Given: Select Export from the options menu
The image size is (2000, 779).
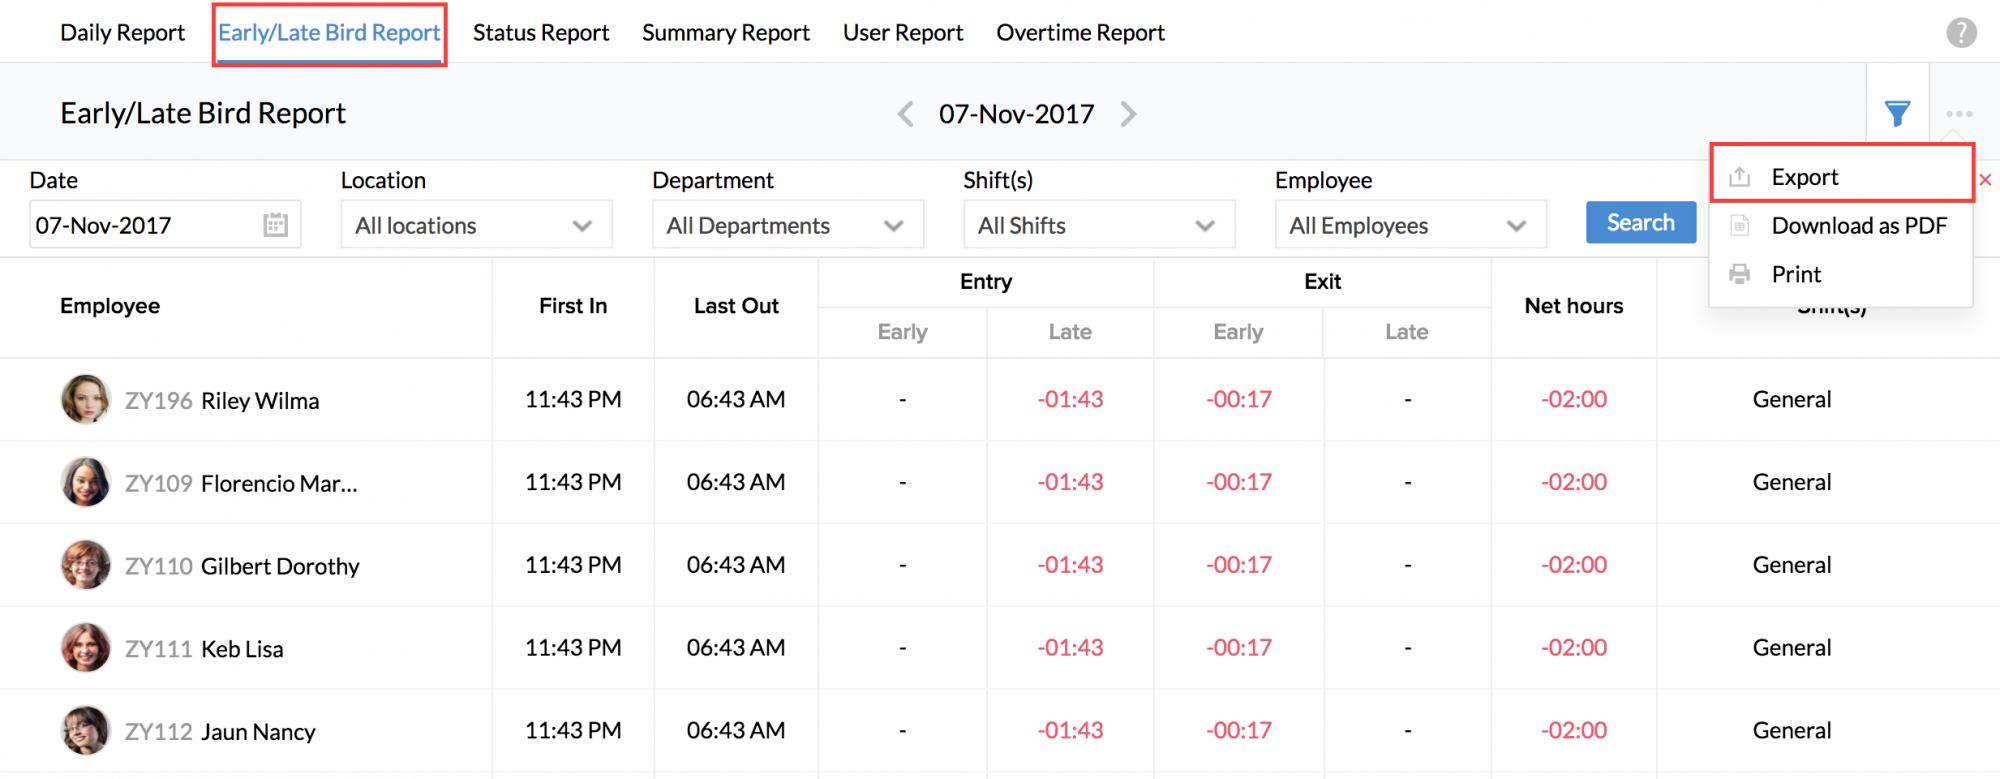Looking at the screenshot, I should coord(1804,177).
